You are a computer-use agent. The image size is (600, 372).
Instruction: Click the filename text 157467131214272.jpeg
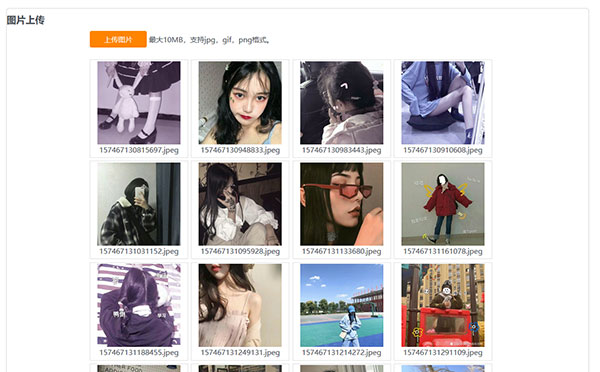341,352
